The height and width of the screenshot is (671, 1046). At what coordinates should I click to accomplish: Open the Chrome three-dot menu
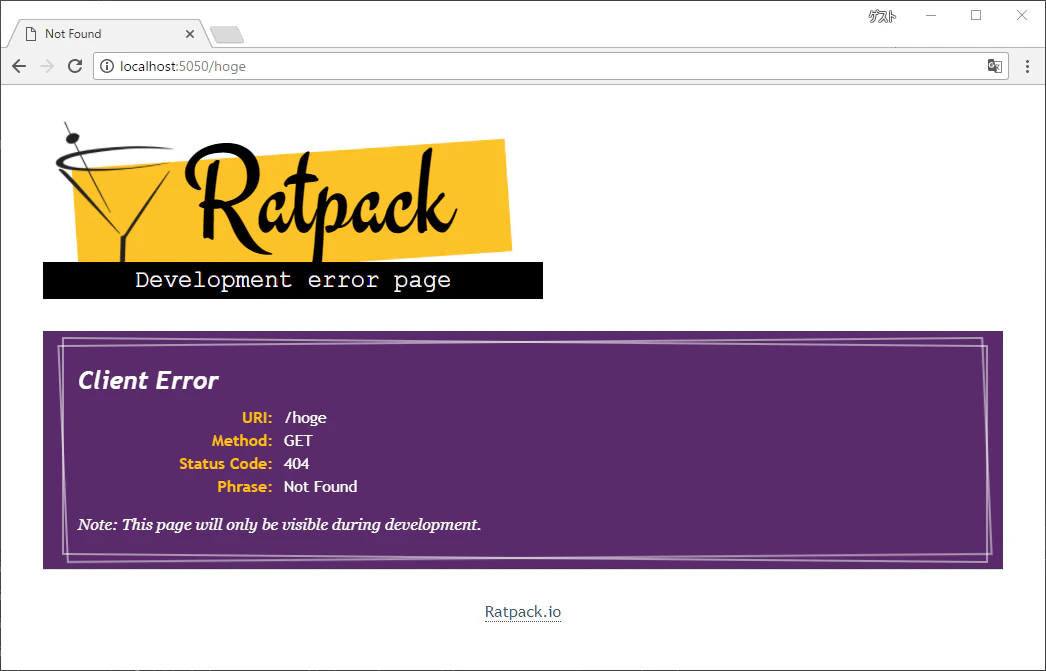point(1027,66)
